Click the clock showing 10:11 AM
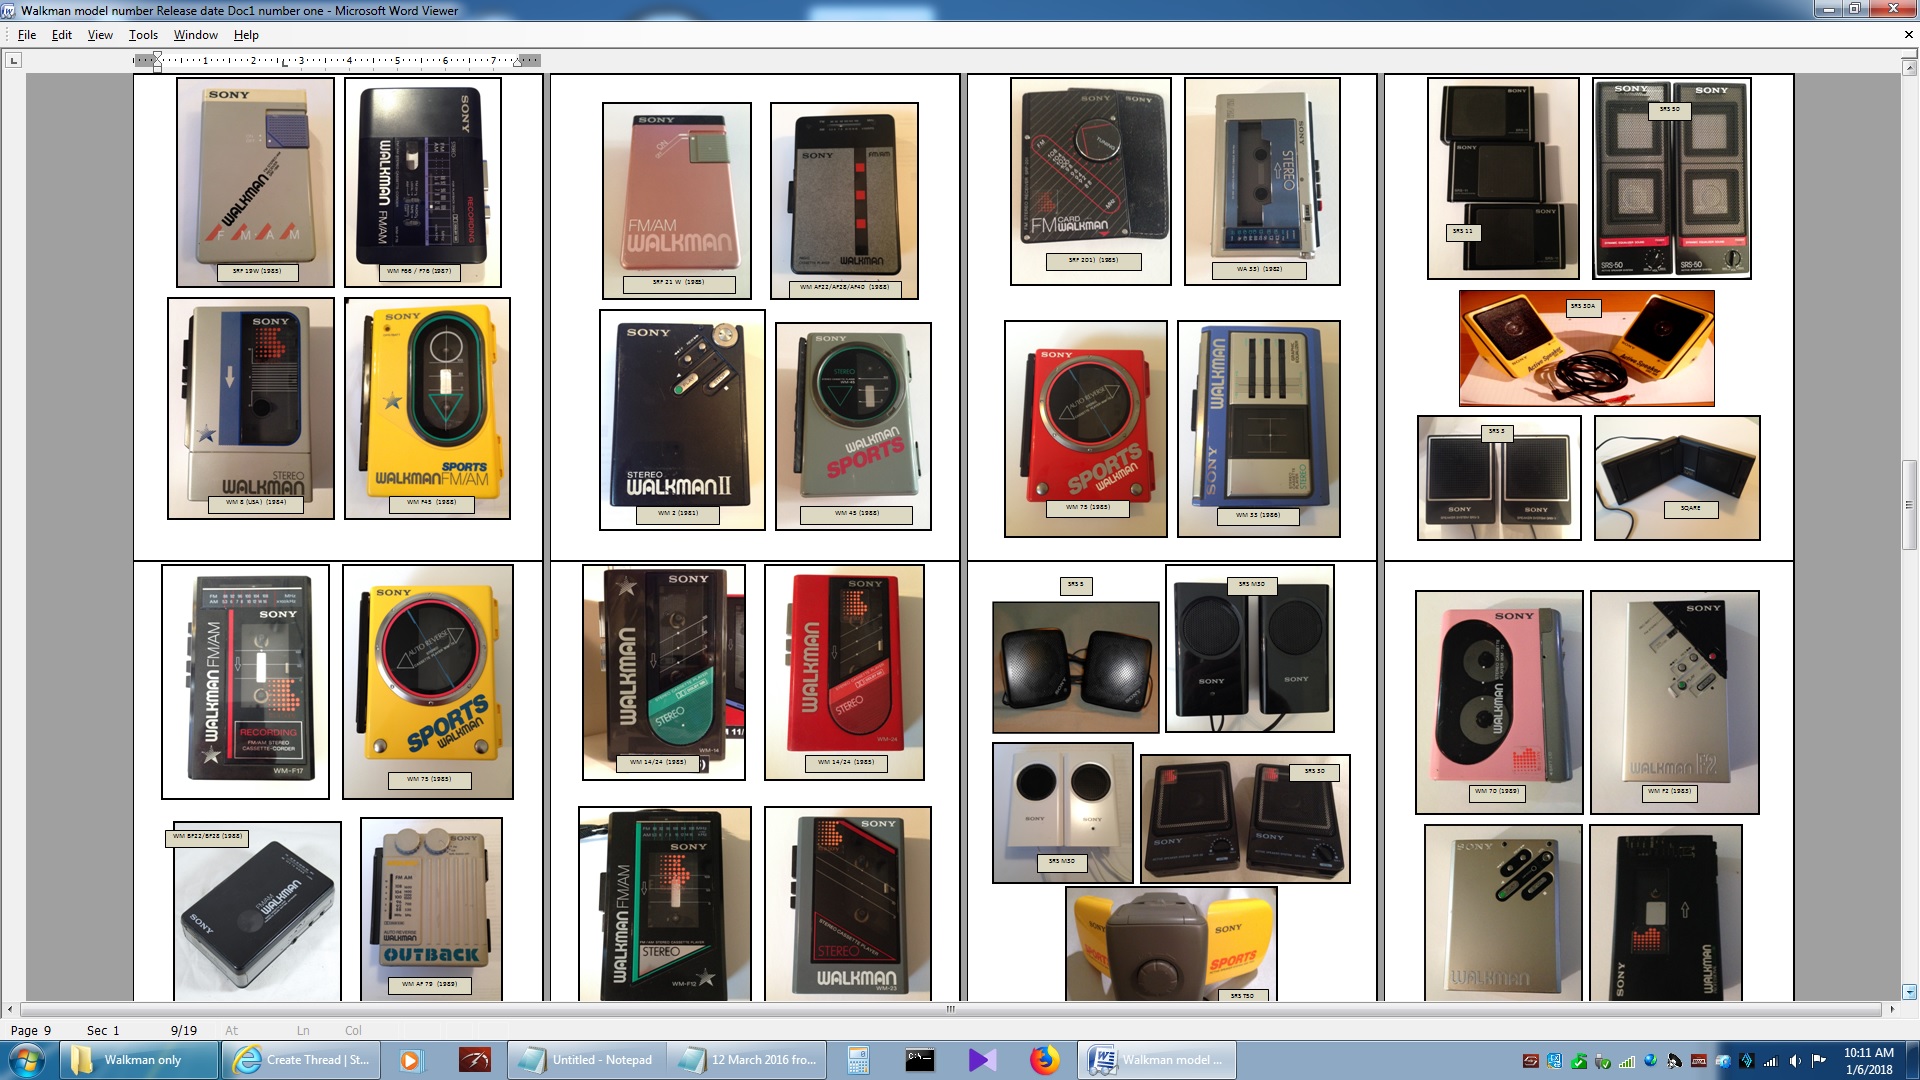 pyautogui.click(x=1868, y=1060)
